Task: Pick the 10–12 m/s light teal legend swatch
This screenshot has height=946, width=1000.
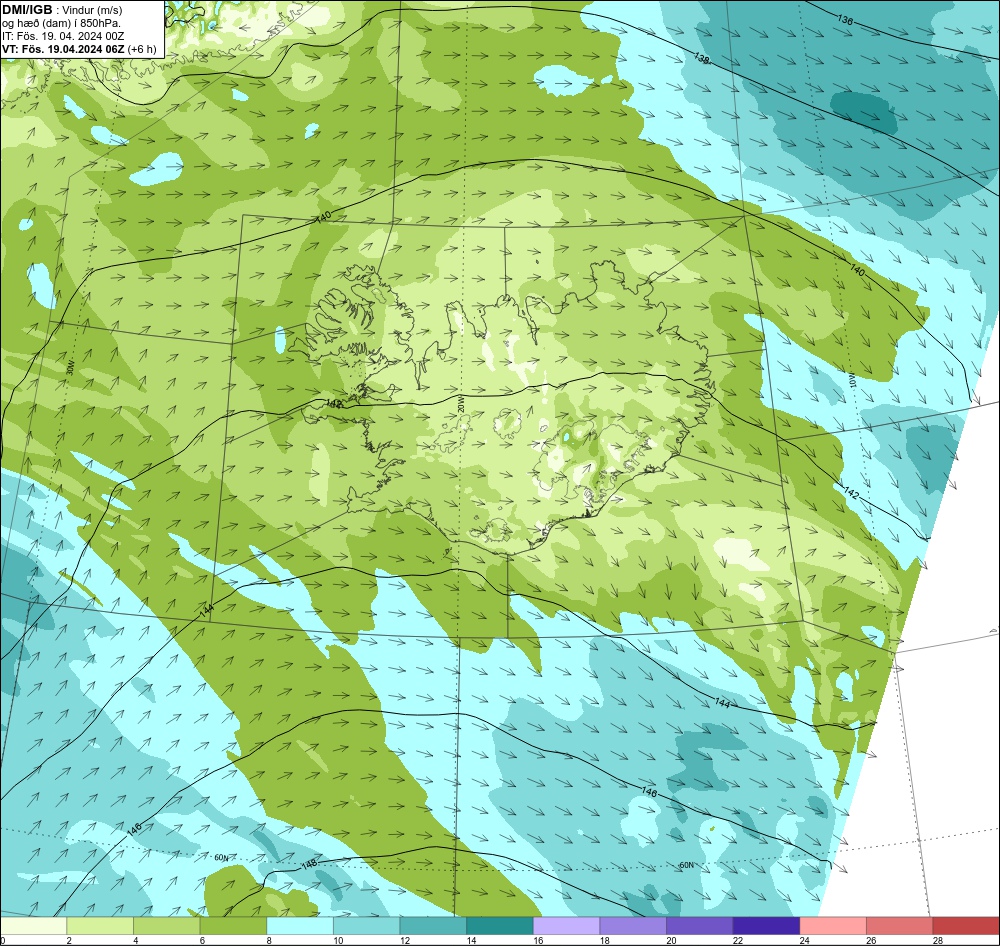Action: click(366, 926)
